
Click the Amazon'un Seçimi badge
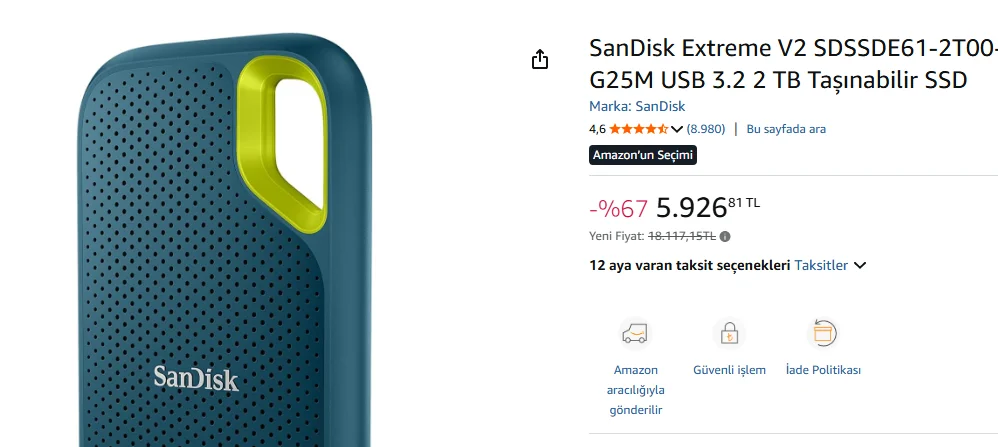pos(643,155)
